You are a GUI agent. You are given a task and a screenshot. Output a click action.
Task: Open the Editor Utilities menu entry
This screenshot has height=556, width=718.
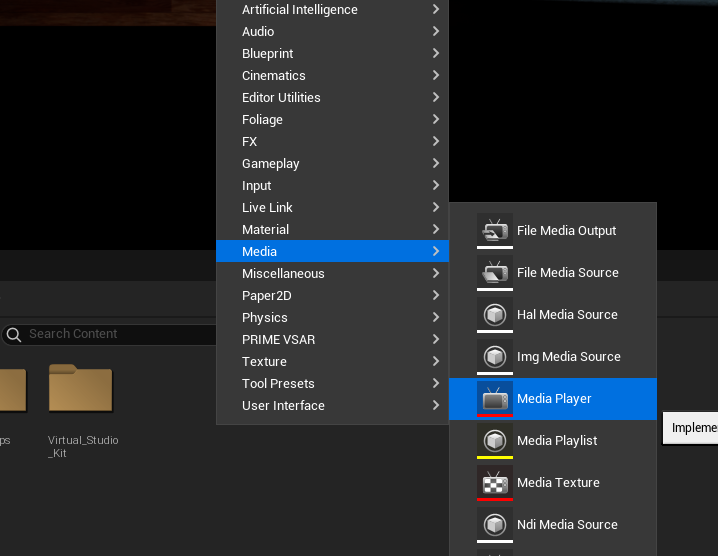pyautogui.click(x=281, y=98)
